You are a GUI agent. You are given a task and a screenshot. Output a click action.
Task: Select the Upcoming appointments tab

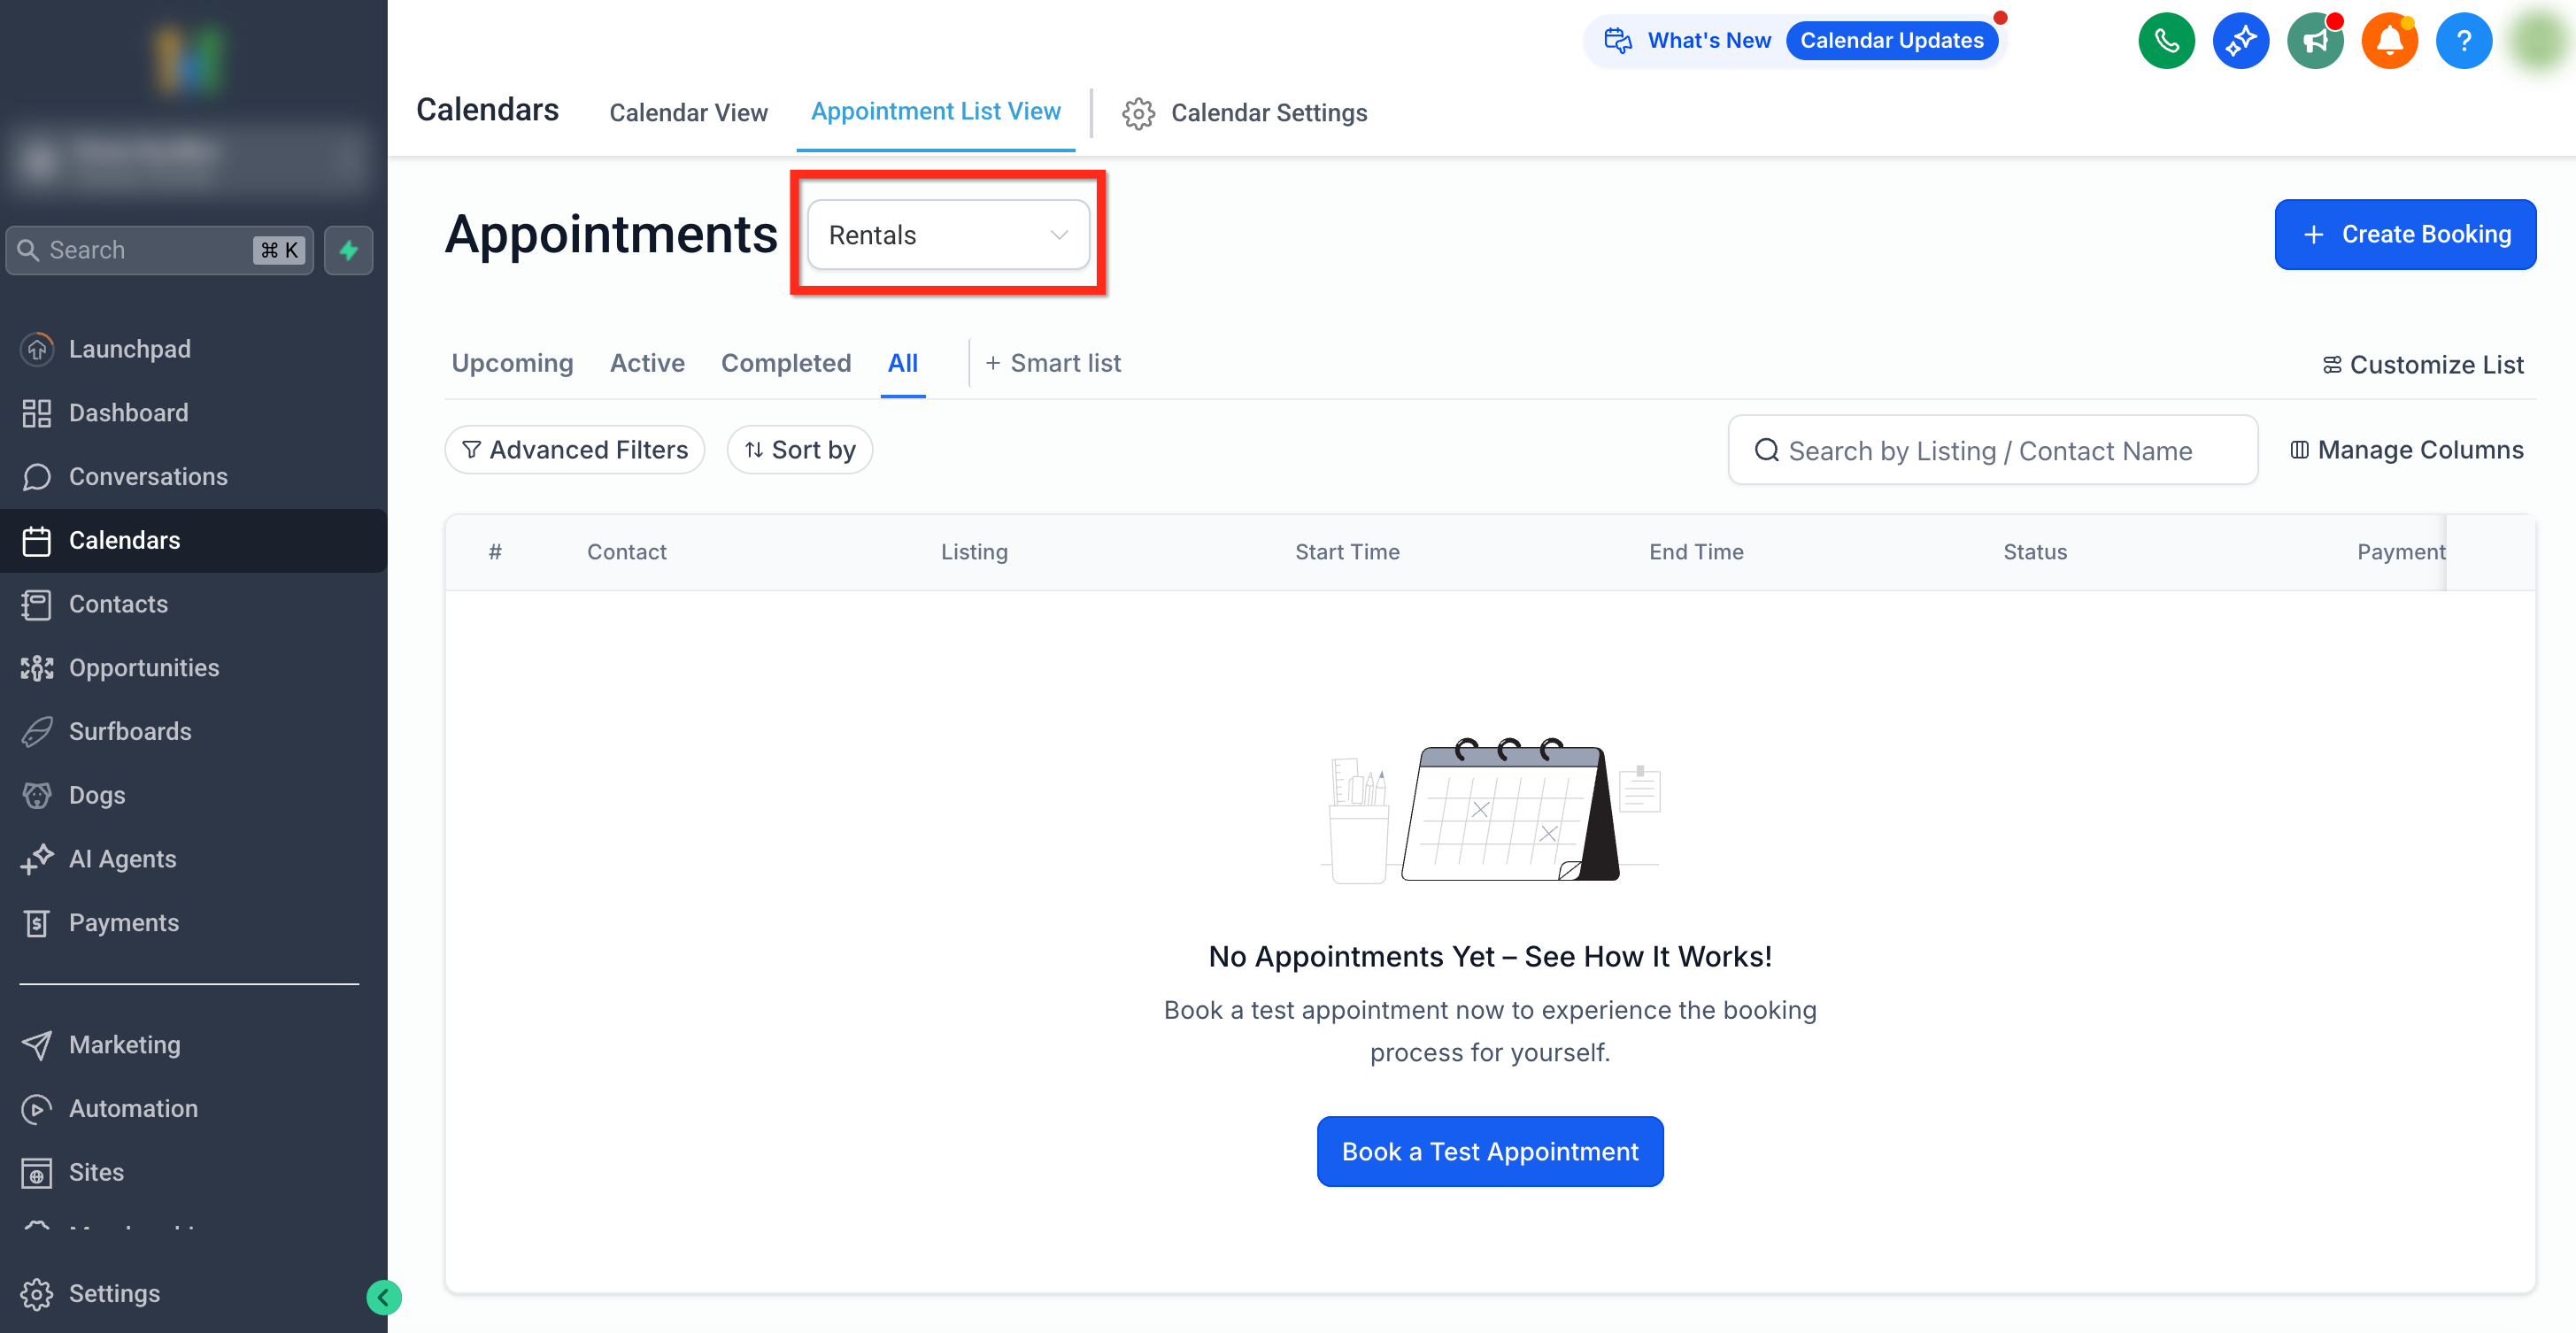click(x=512, y=363)
